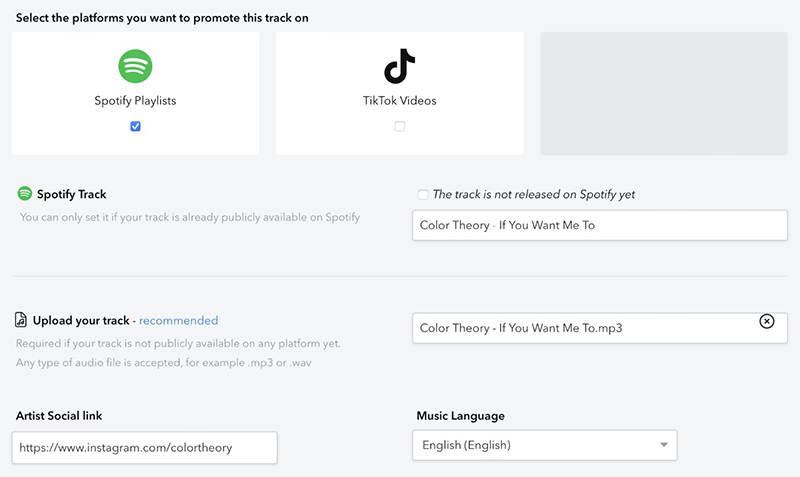Click the 'Spotify Playlists' label text
Screen dimensions: 800x477
[x=135, y=101]
